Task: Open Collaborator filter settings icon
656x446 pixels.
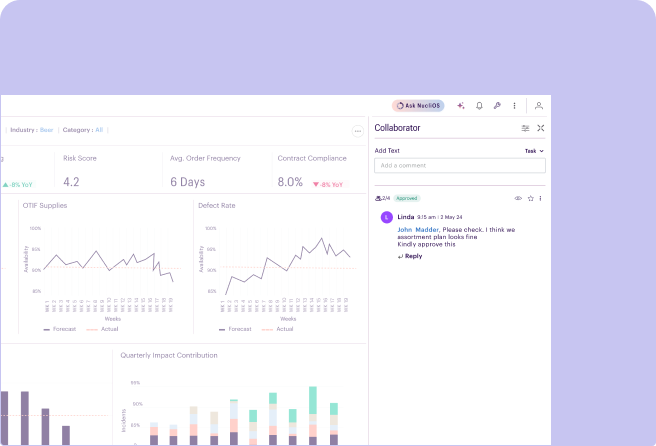Action: pos(525,128)
